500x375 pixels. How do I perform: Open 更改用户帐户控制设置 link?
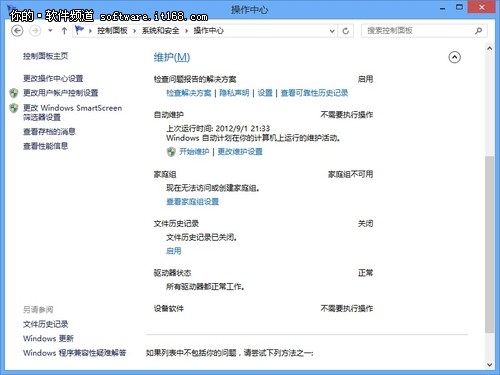61,93
